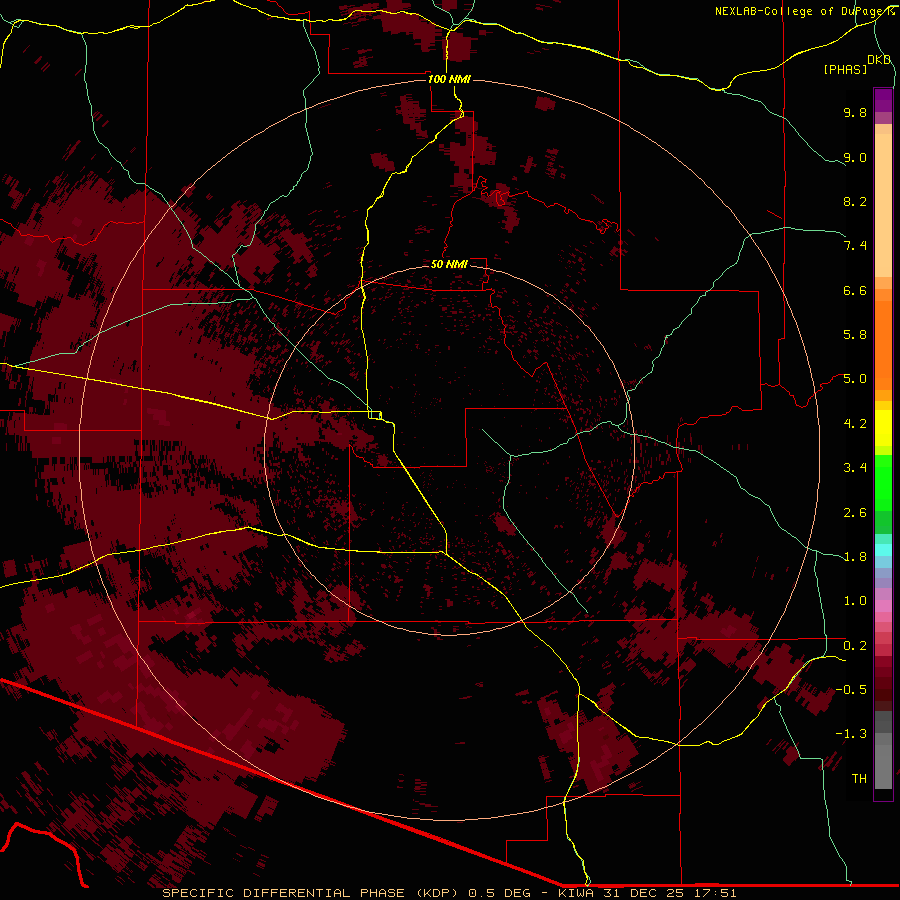Click the [PHAS] scale label
Screen dimensions: 900x900
tap(845, 69)
